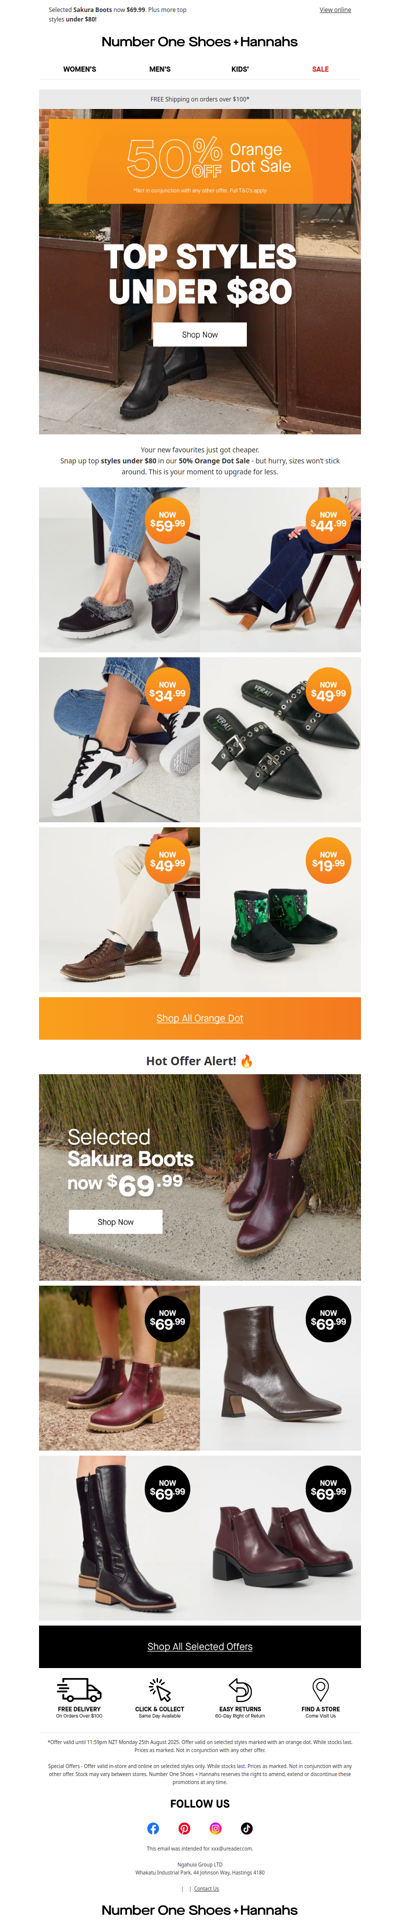Click Shop Now on Top Styles banner
The height and width of the screenshot is (1923, 400).
tap(200, 334)
